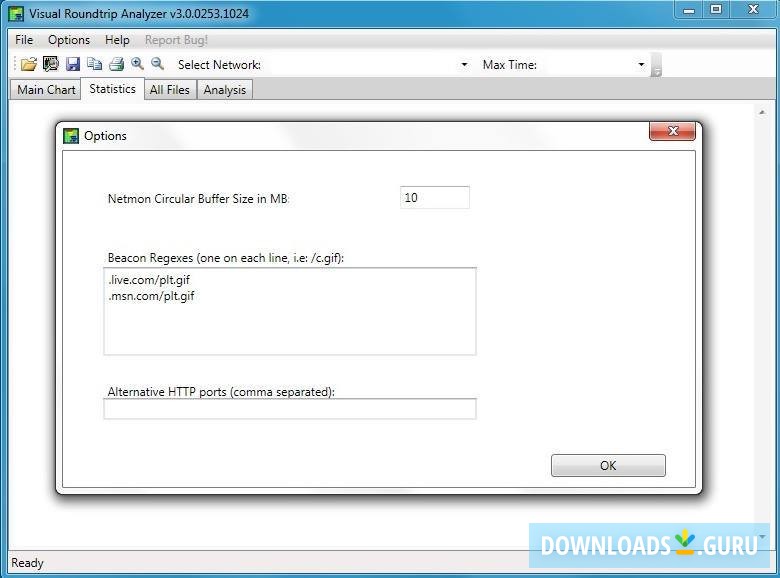Copy chart using the copy icon

pyautogui.click(x=95, y=64)
